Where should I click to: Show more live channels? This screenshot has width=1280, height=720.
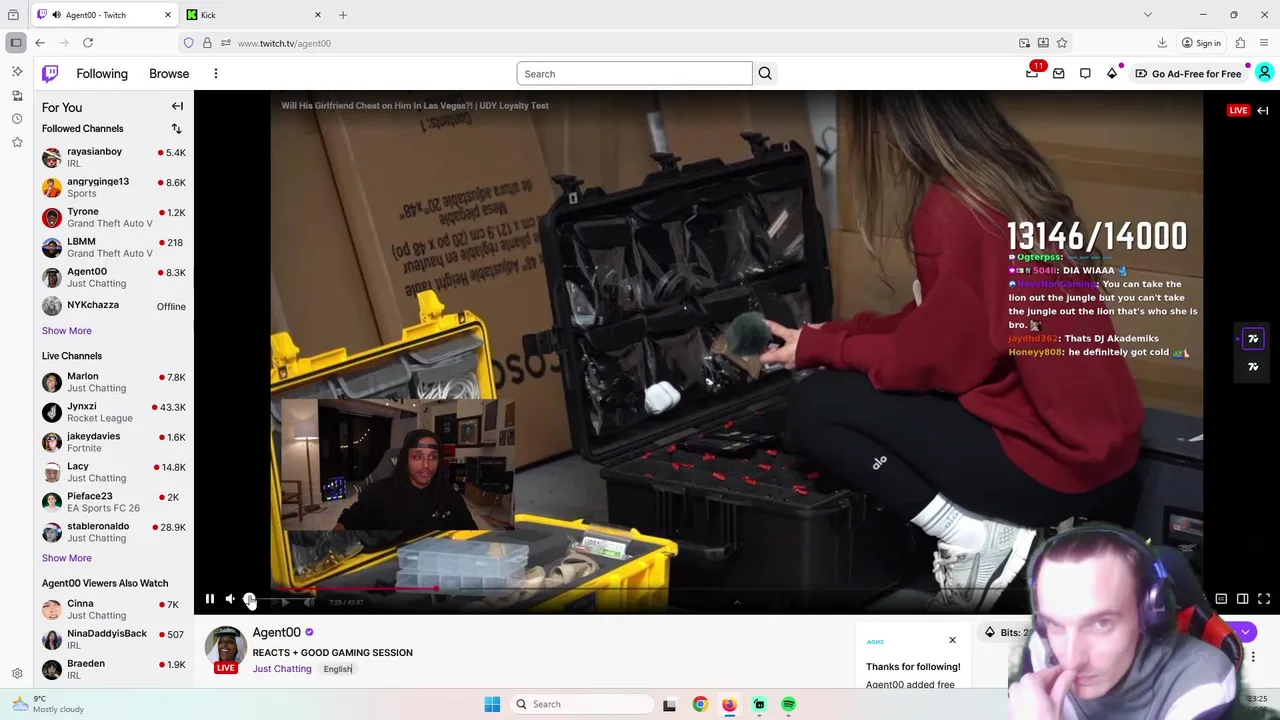66,558
